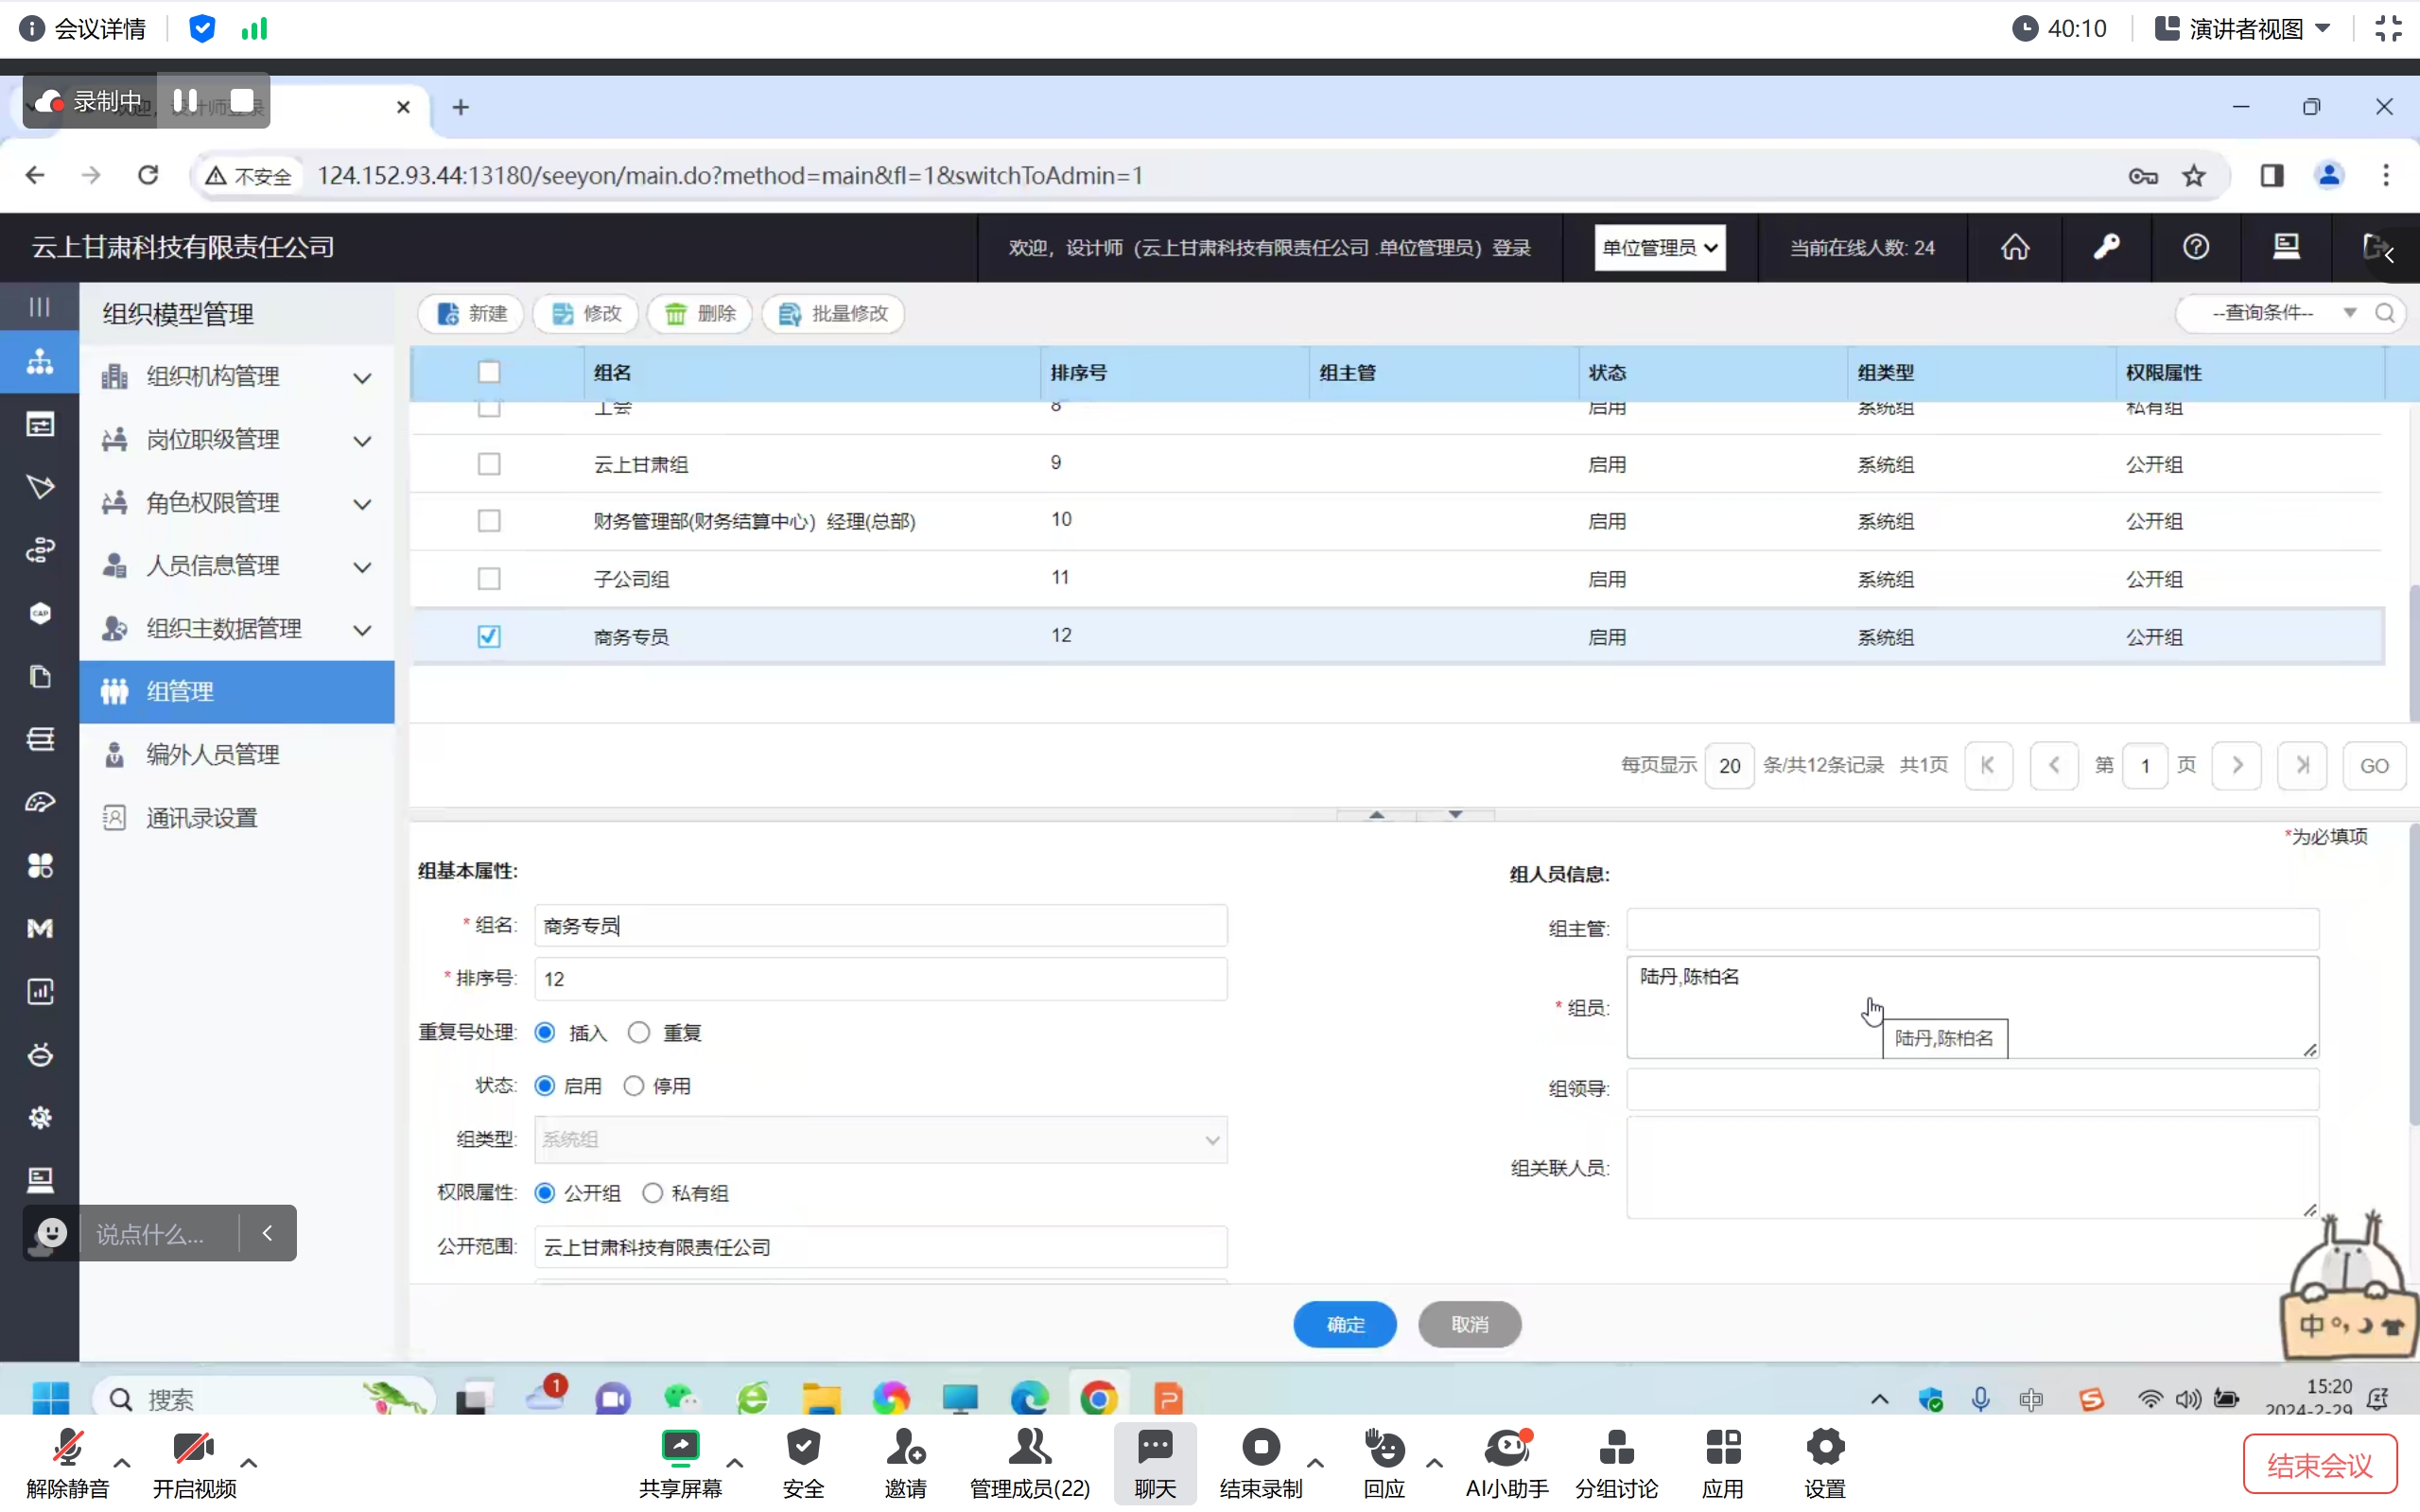Screen dimensions: 2420x1512
Task: Click the 删除 trash-can toolbar button
Action: [701, 314]
